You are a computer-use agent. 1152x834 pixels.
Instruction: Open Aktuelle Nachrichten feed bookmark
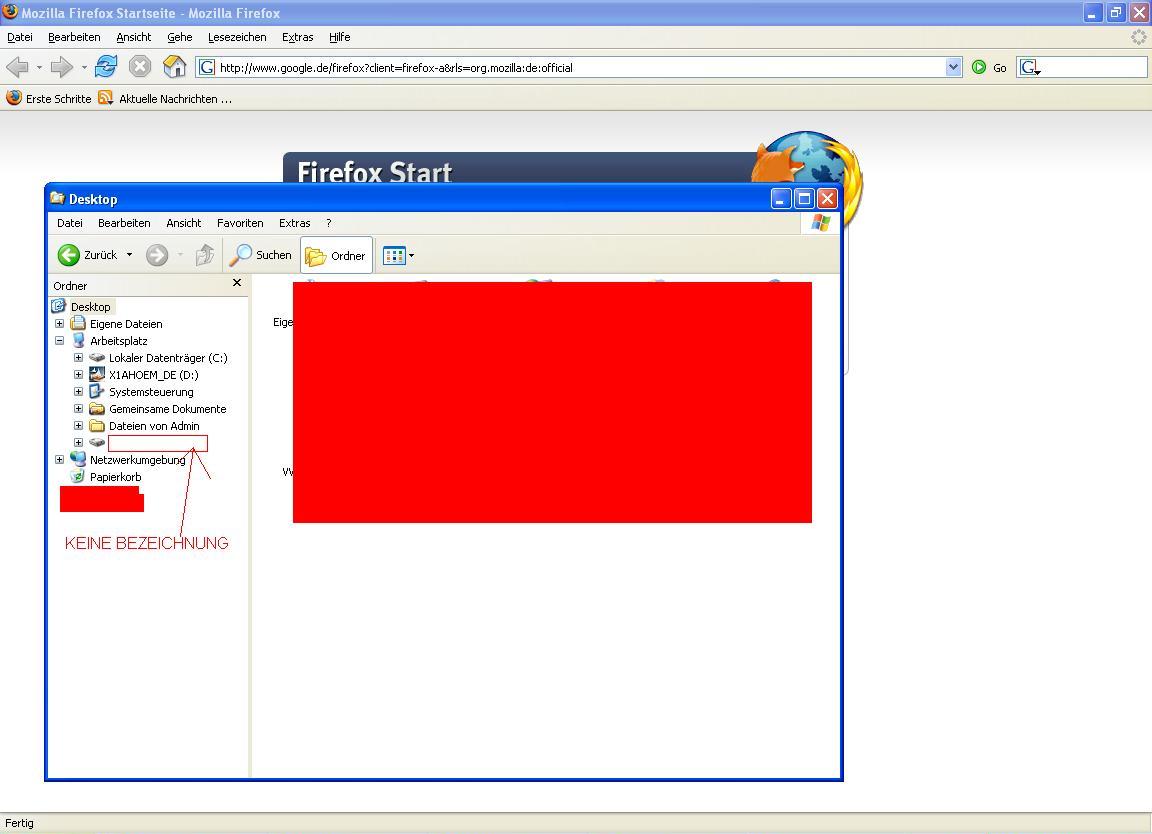pyautogui.click(x=165, y=98)
